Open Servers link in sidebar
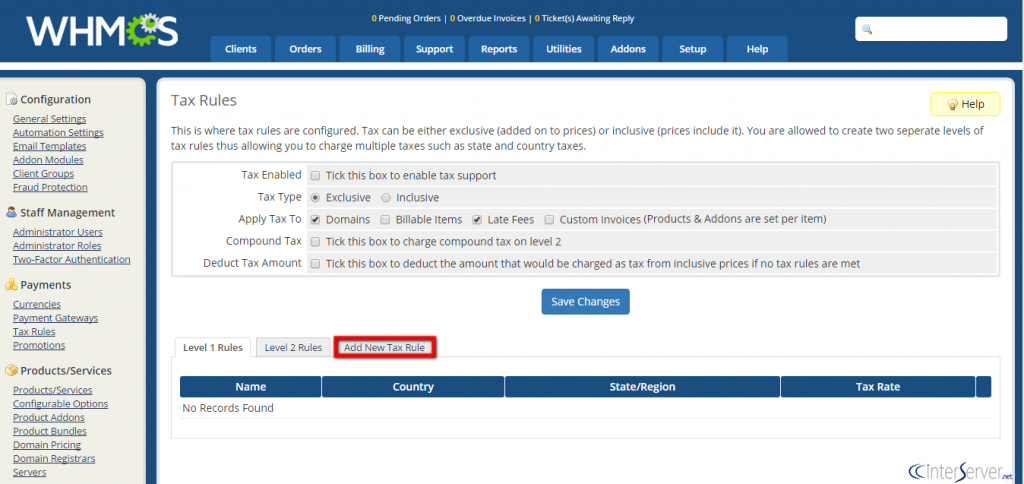Screen dimensions: 1024x484 [29, 472]
